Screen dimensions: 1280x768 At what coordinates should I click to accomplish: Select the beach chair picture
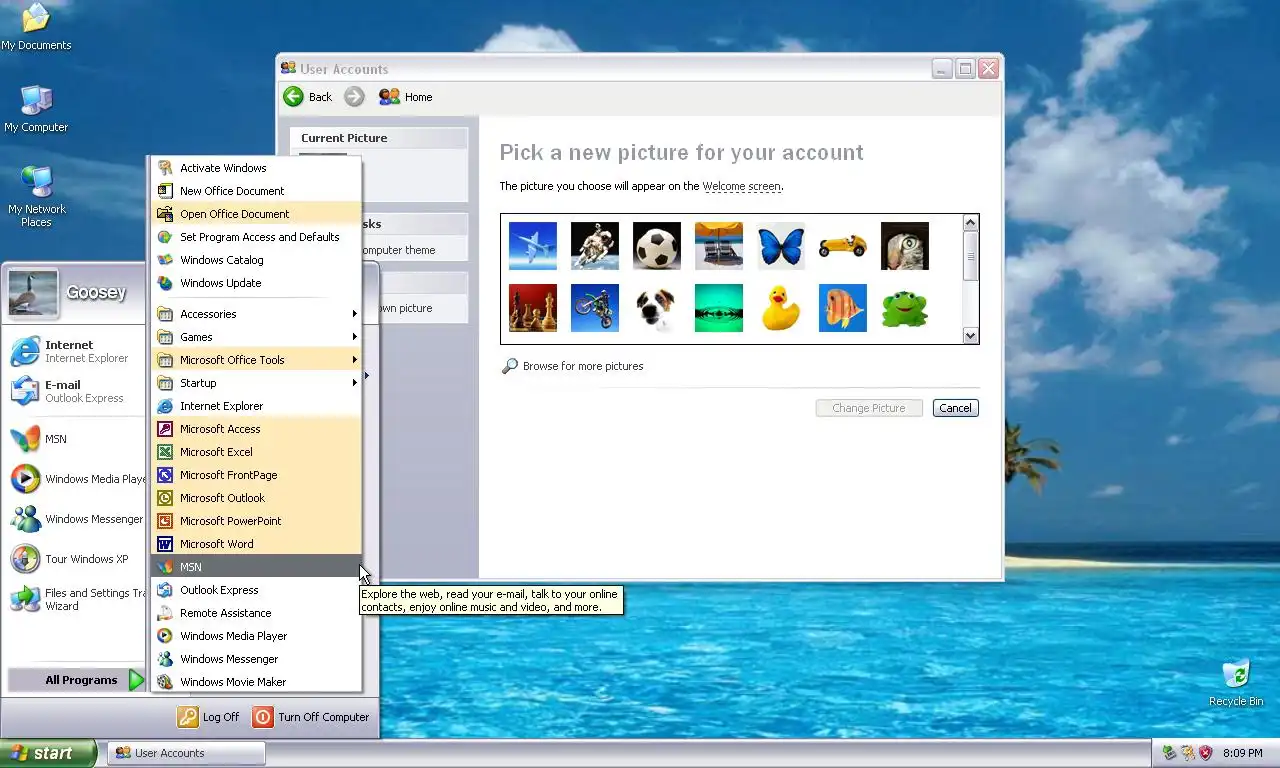point(719,246)
